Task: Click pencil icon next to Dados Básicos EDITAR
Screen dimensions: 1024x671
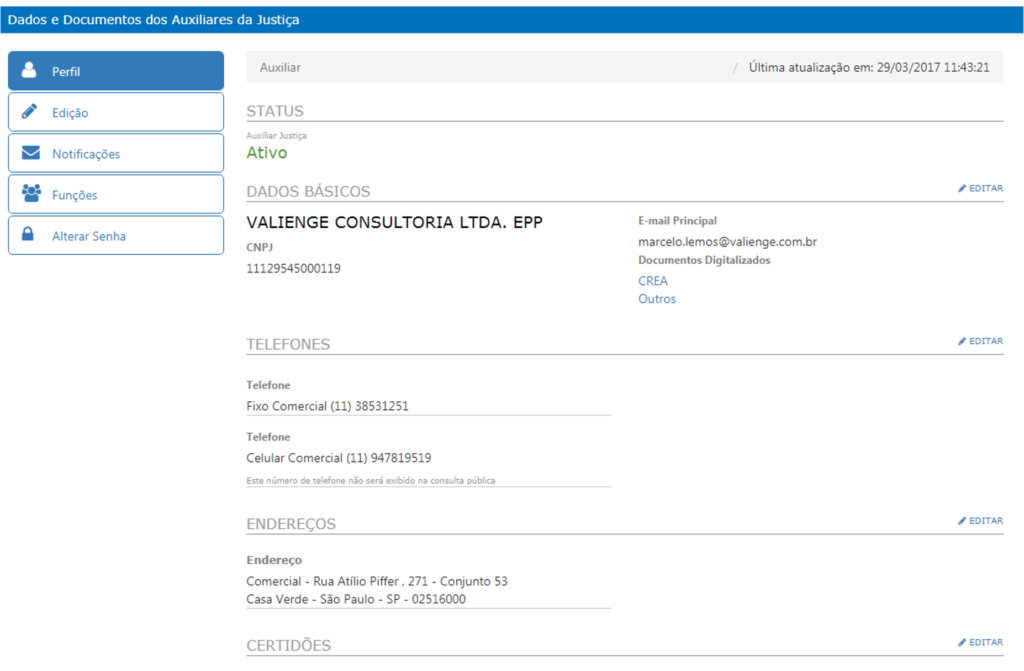Action: pos(962,188)
